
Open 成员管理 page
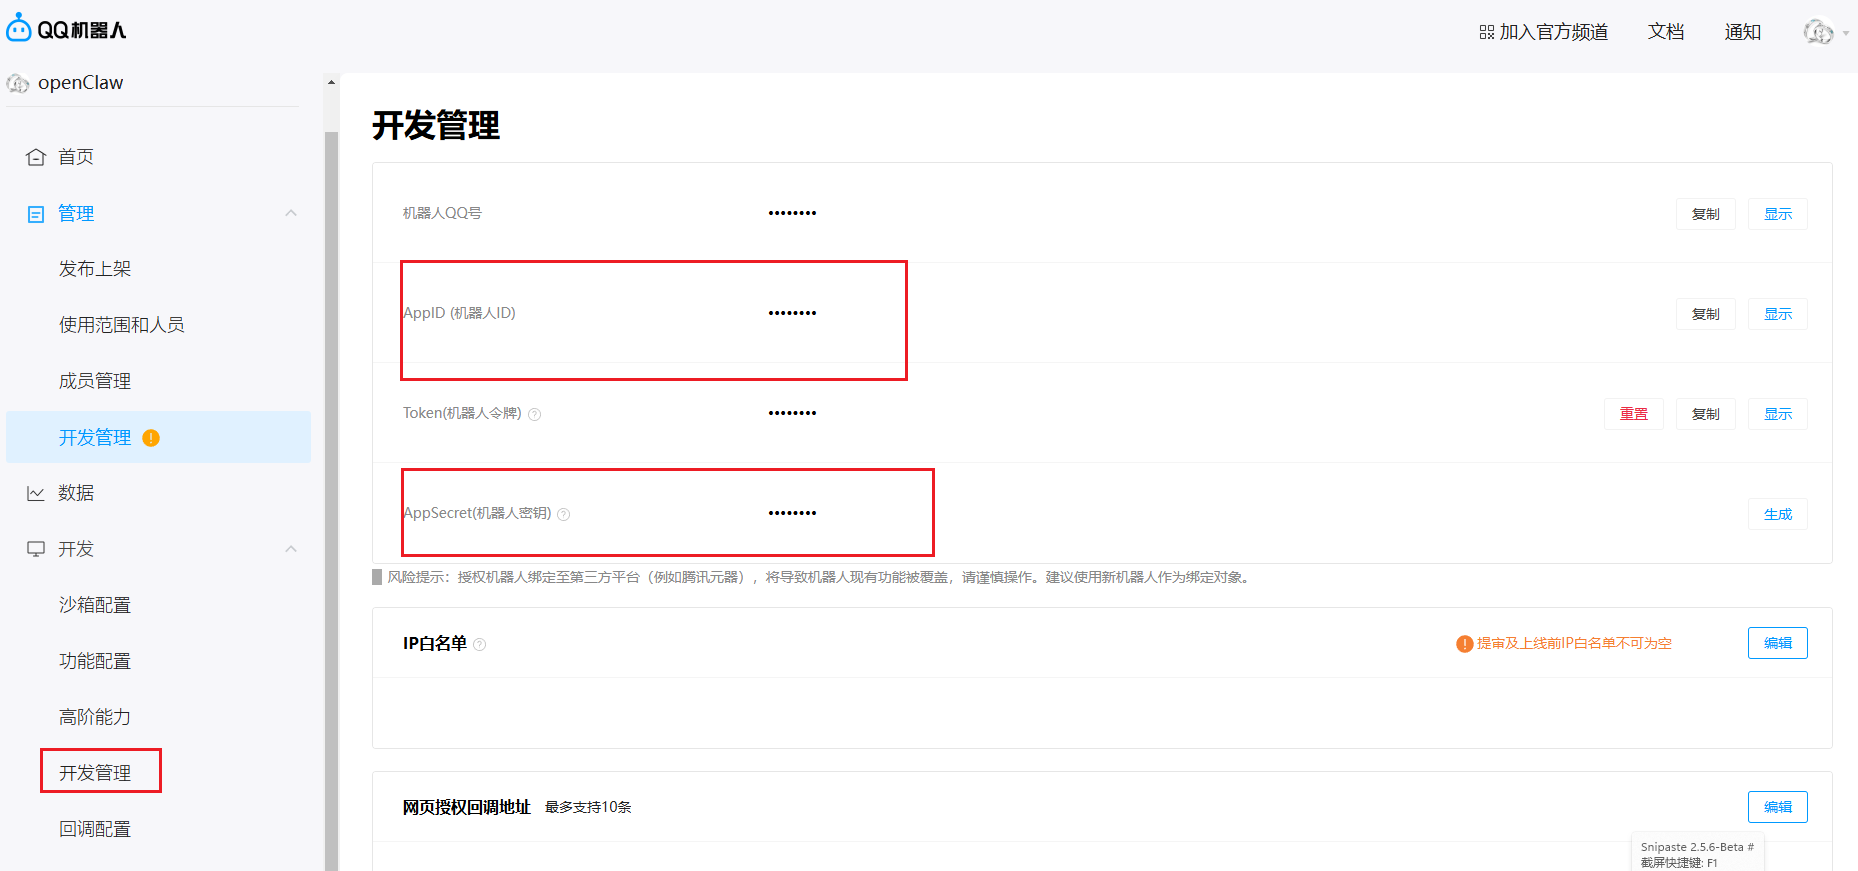click(x=95, y=381)
